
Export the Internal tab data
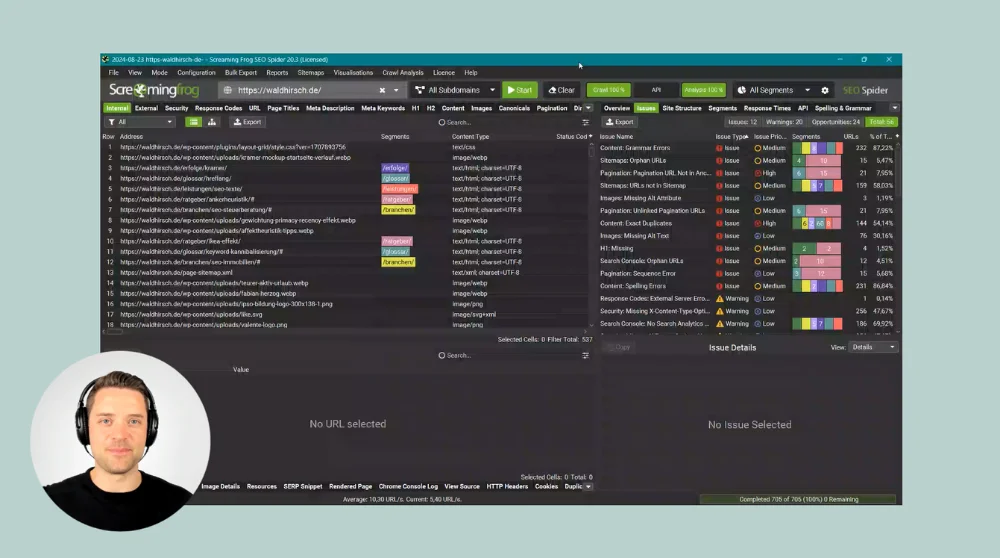(247, 122)
